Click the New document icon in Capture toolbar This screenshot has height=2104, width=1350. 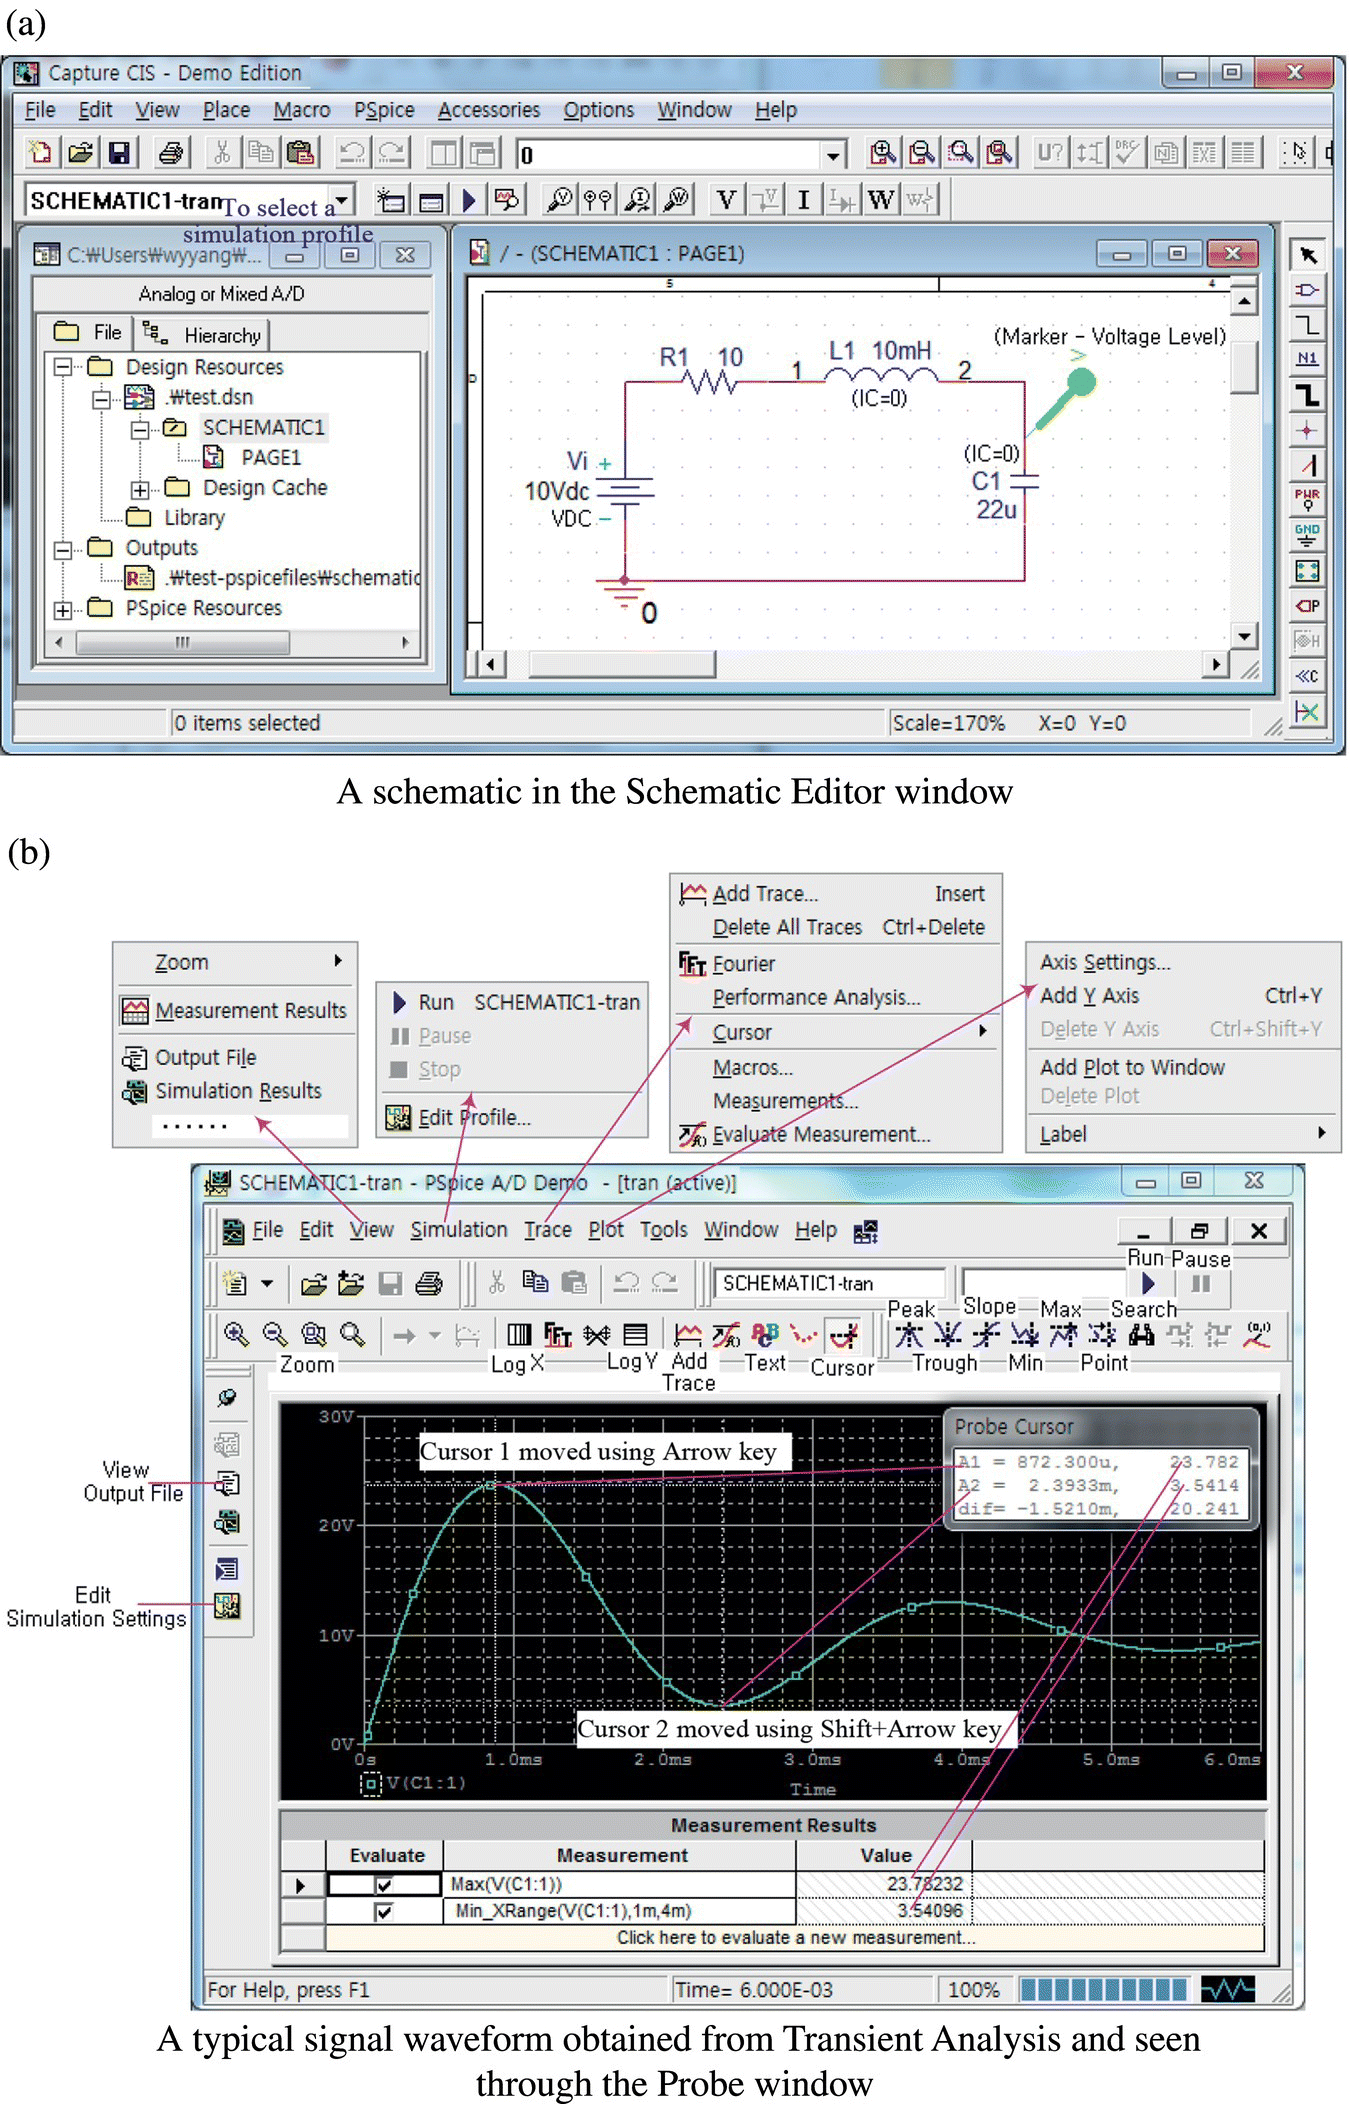(40, 153)
